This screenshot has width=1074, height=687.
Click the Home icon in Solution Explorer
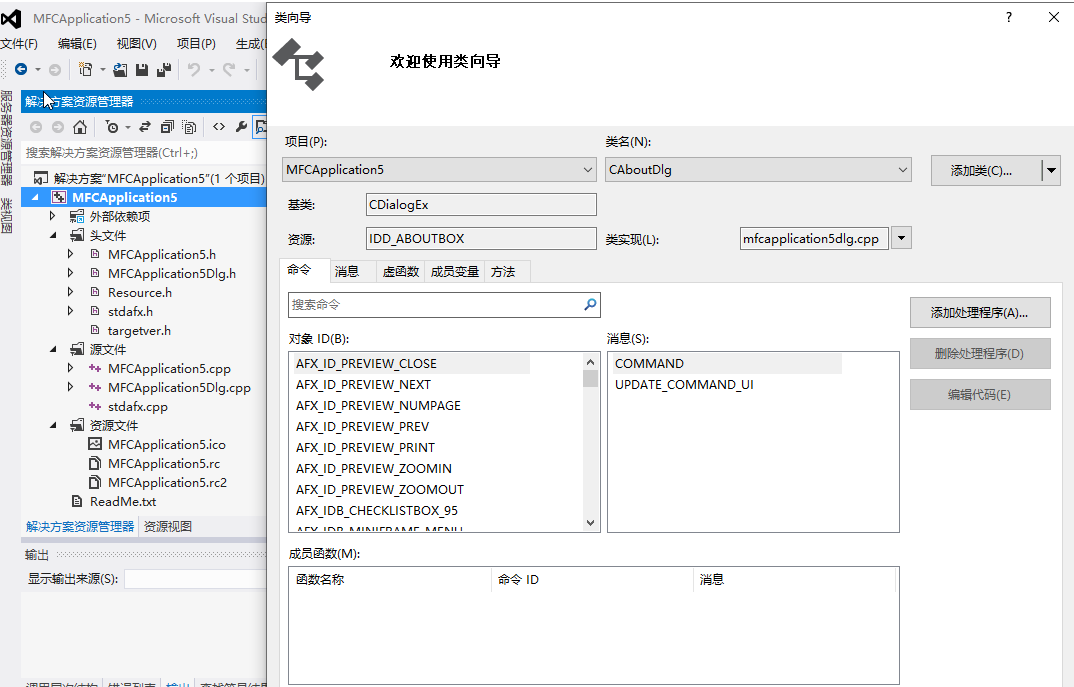80,127
